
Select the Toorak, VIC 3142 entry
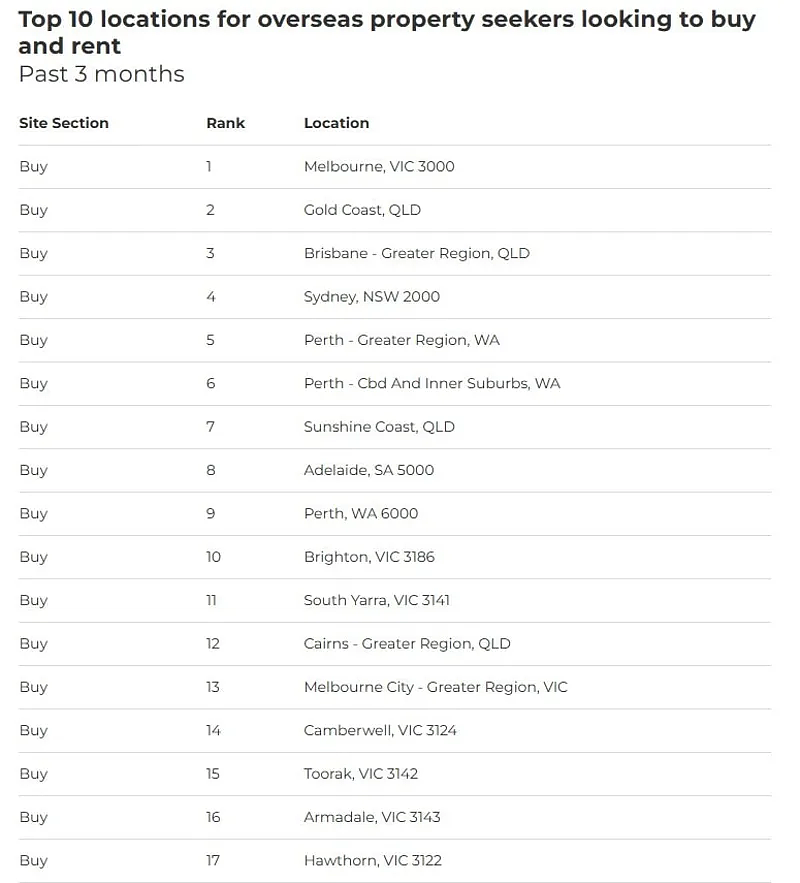(361, 774)
